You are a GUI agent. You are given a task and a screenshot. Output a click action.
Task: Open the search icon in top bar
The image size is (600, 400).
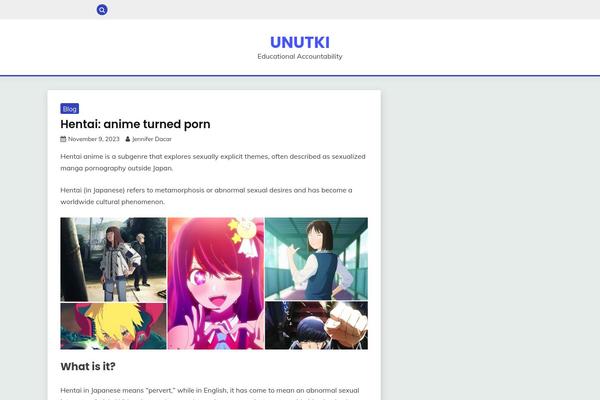(x=102, y=10)
